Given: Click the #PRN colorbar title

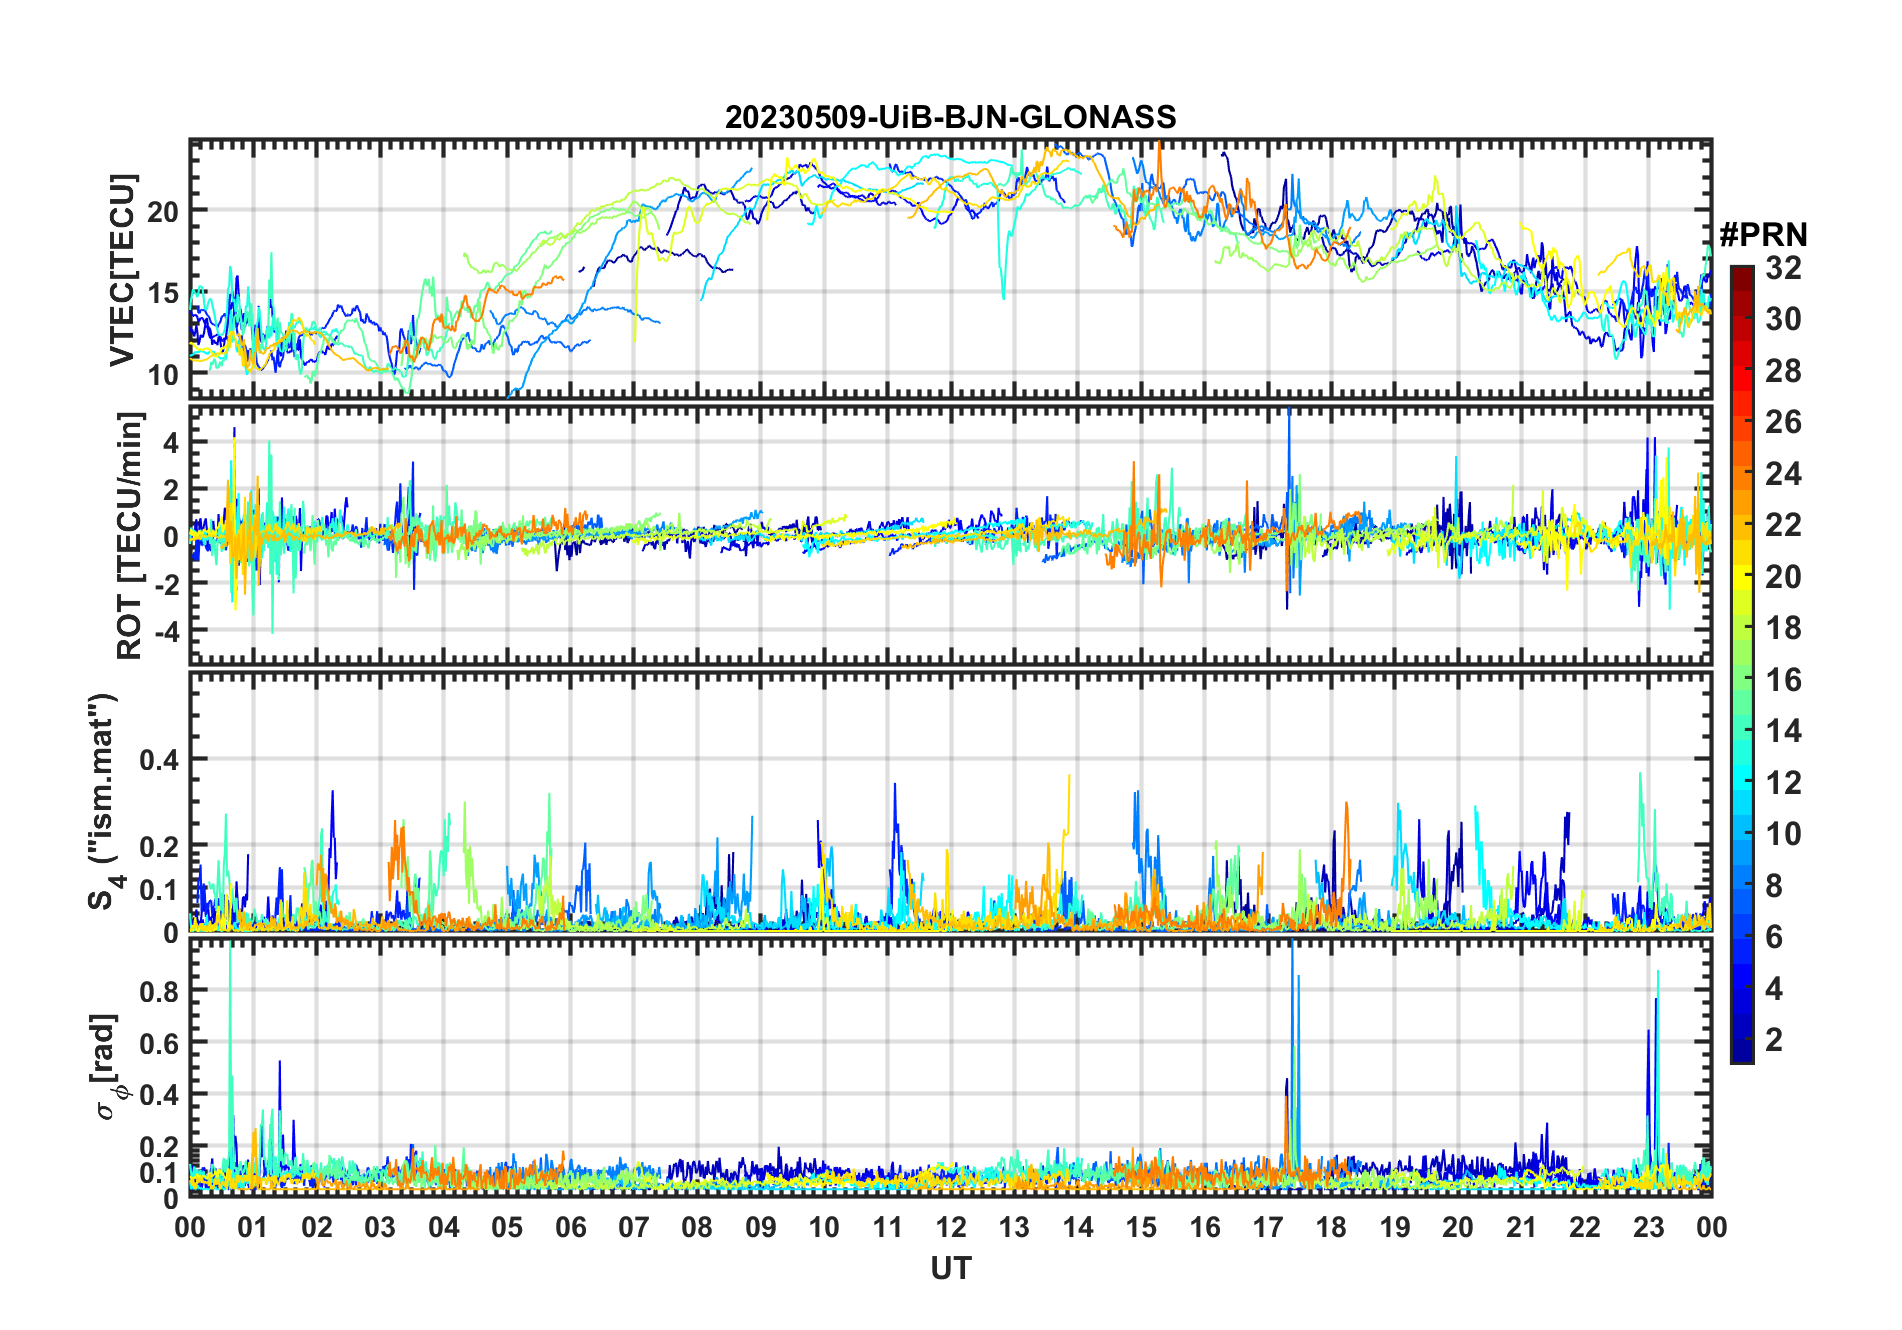Looking at the screenshot, I should [1763, 235].
